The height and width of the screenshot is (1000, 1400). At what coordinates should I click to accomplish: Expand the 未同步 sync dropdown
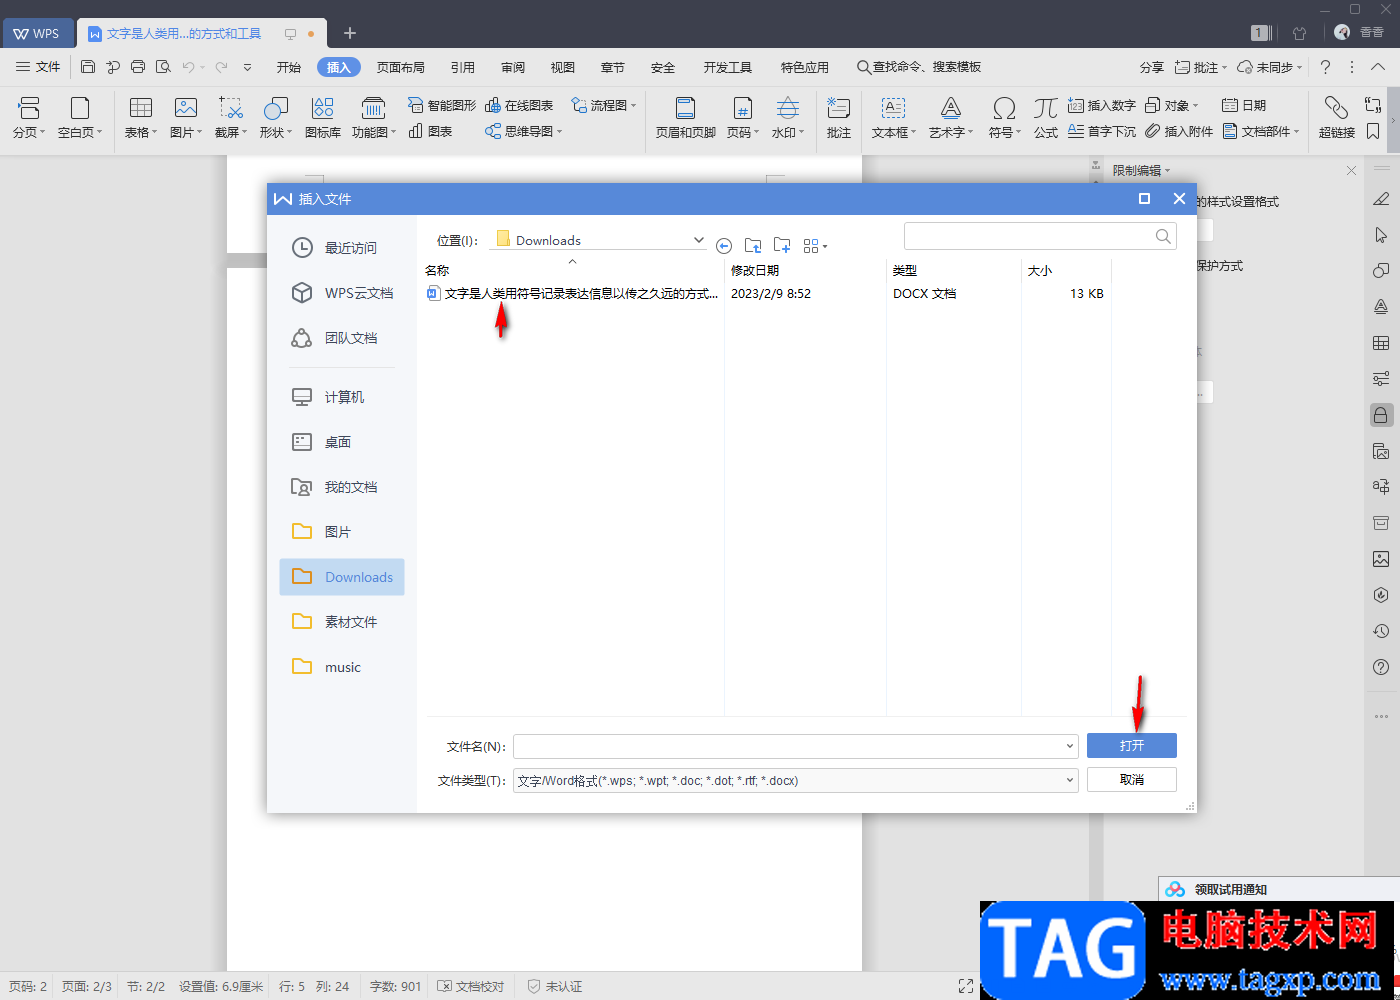click(x=1300, y=67)
